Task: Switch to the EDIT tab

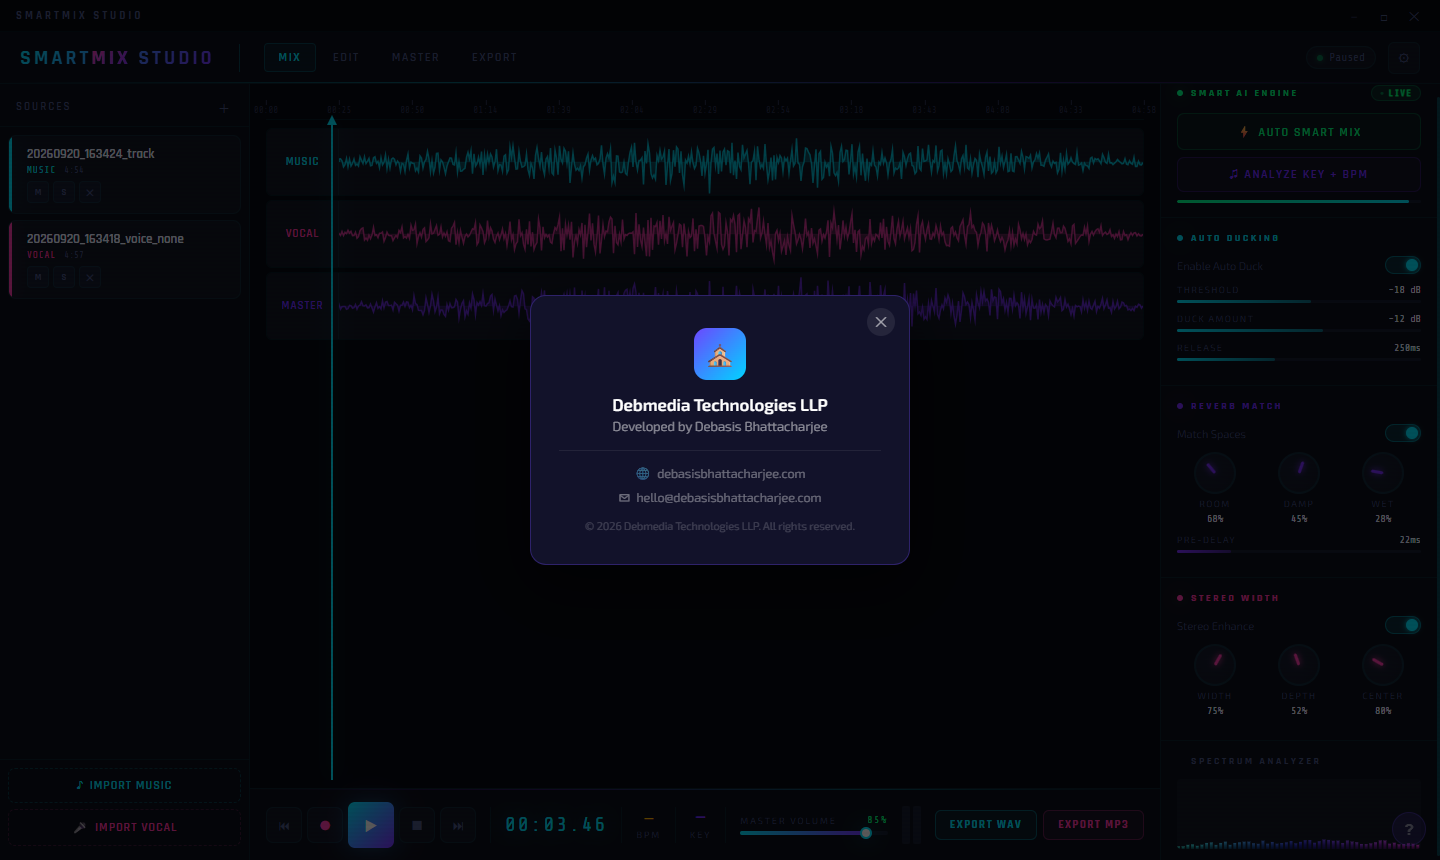Action: click(346, 57)
